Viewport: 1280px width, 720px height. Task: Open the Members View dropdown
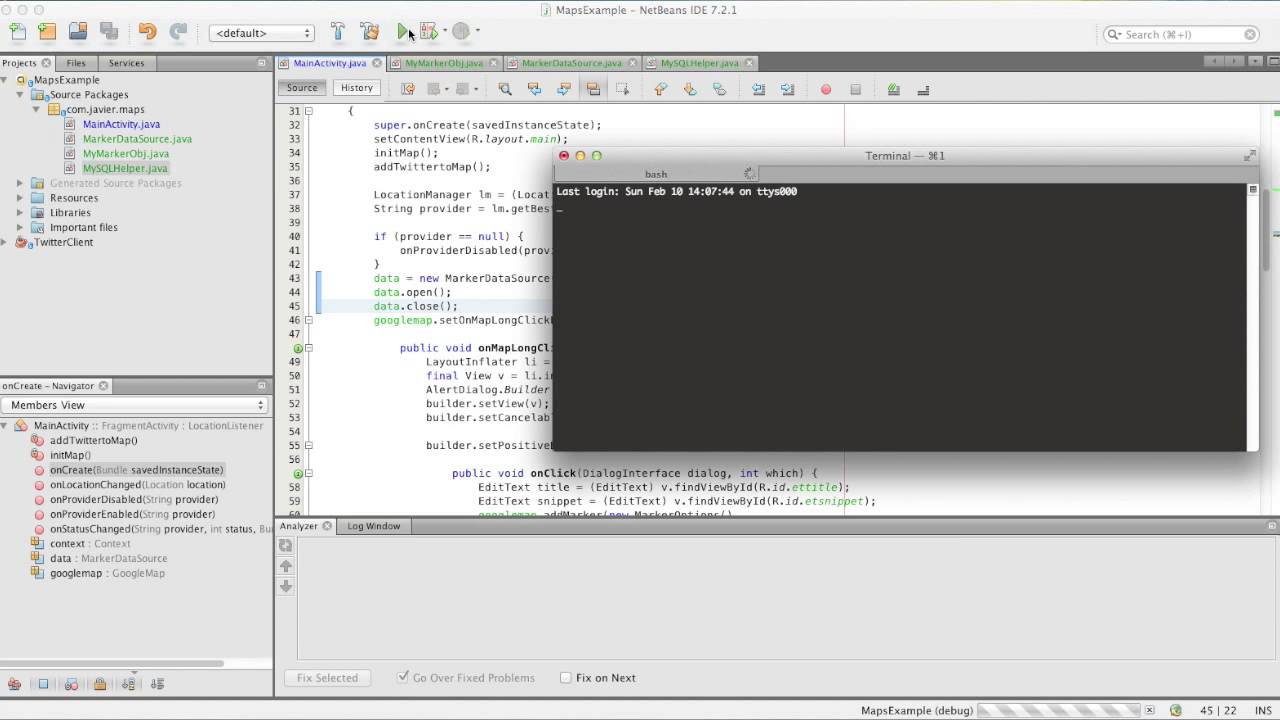pos(136,405)
